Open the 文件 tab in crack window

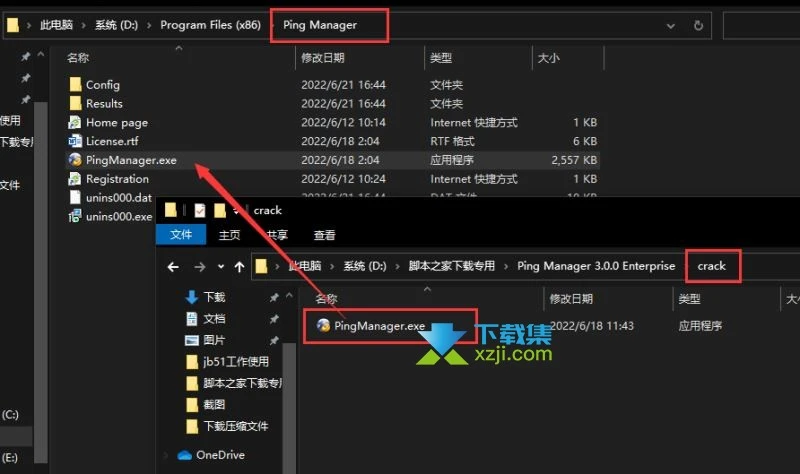(x=181, y=235)
